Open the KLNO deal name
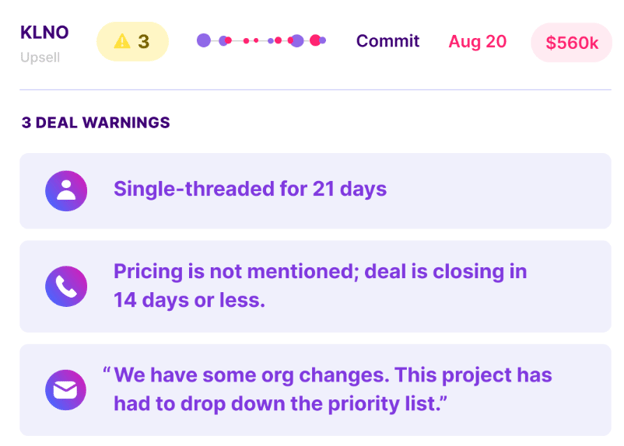Screen dimensions: 624x446 coord(44,33)
